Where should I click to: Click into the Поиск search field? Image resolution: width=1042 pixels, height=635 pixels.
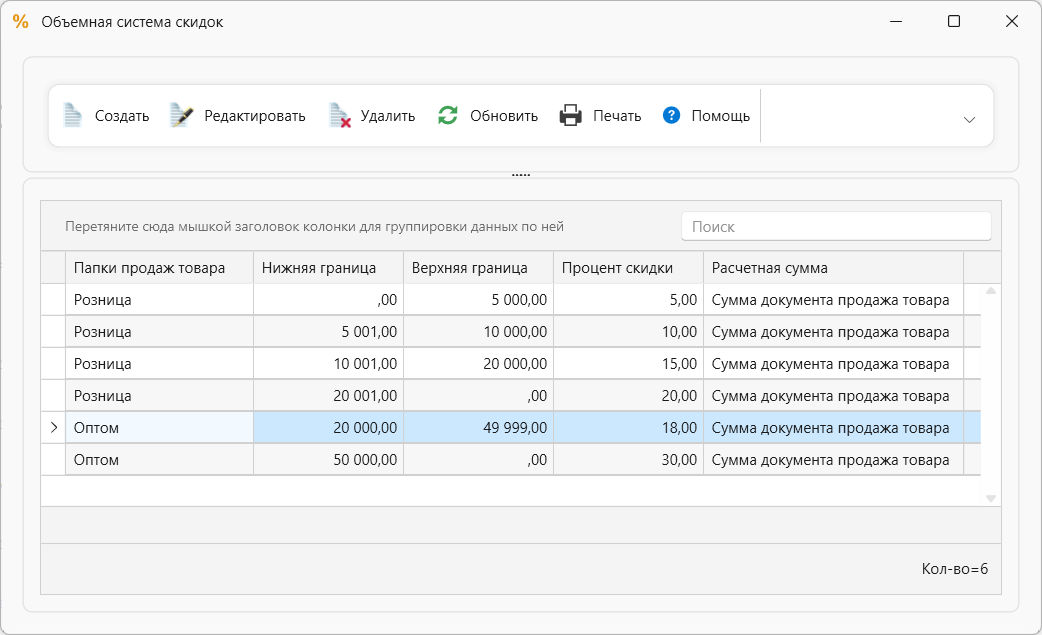point(836,227)
